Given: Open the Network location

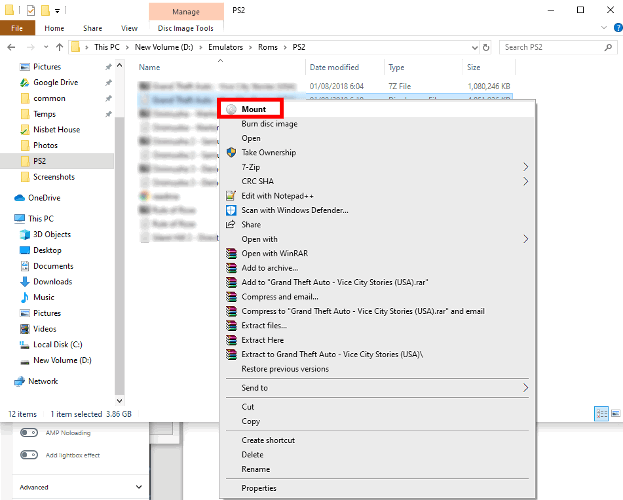Looking at the screenshot, I should [x=43, y=382].
